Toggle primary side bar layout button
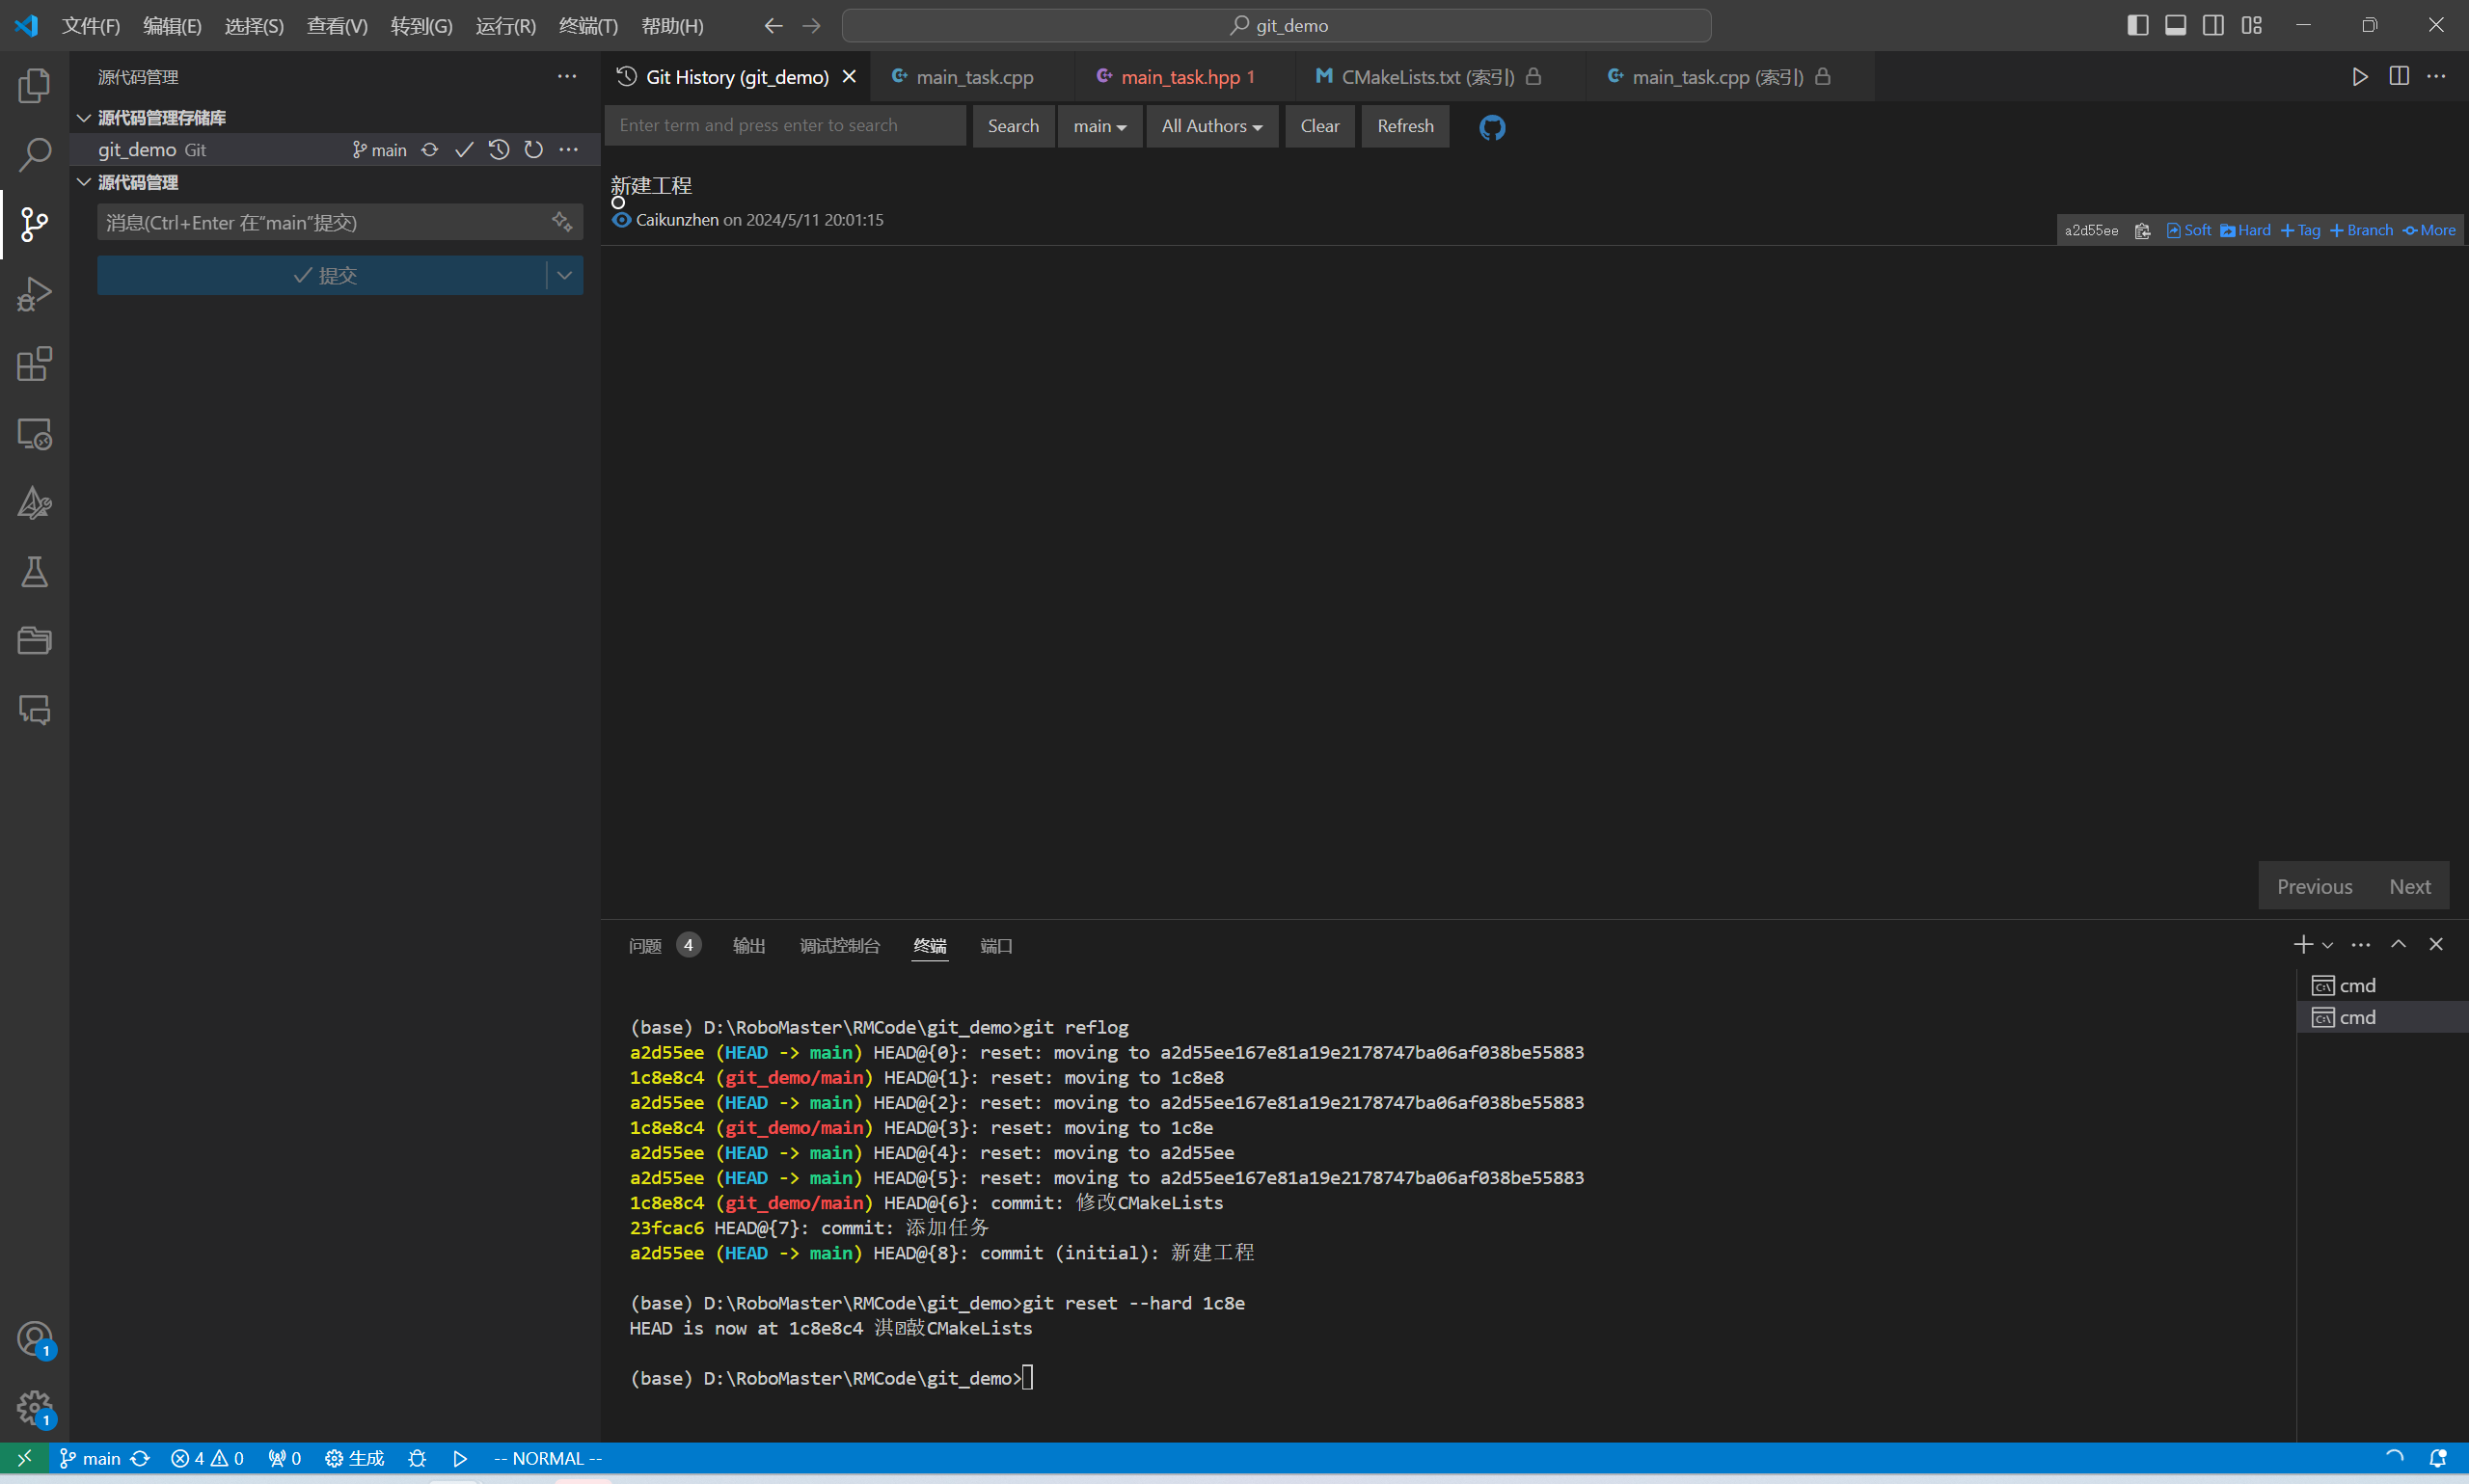Screen dimensions: 2469x1484 tap(2137, 25)
